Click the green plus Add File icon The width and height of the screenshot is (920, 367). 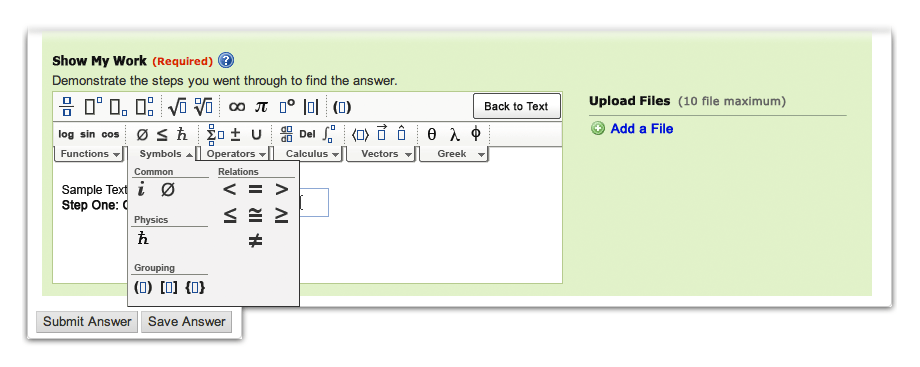[x=598, y=129]
